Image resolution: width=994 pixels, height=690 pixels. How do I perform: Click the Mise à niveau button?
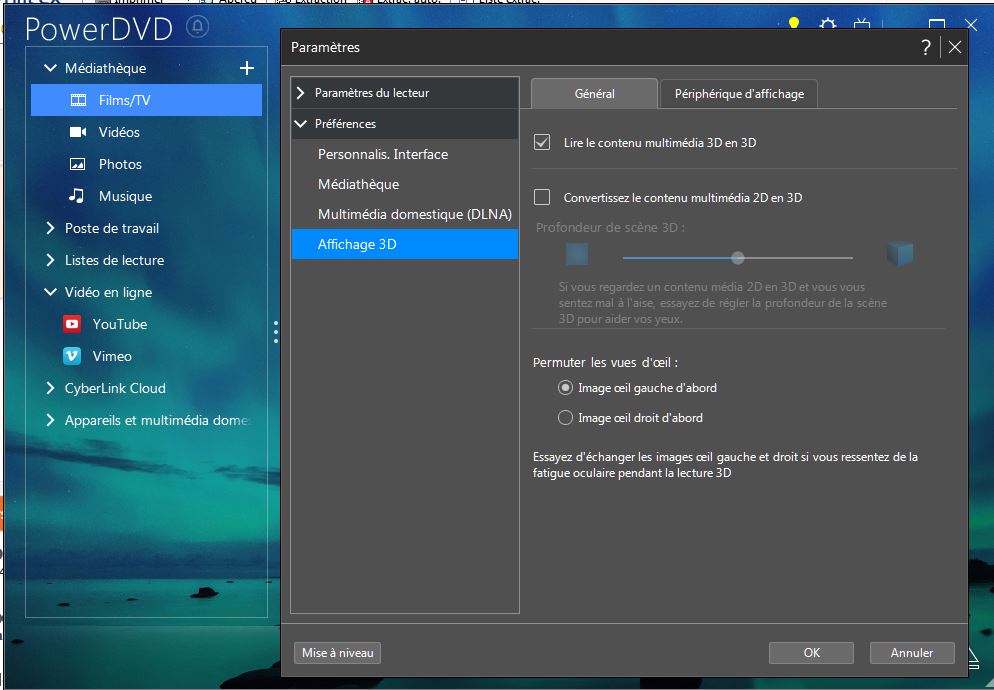(x=337, y=653)
